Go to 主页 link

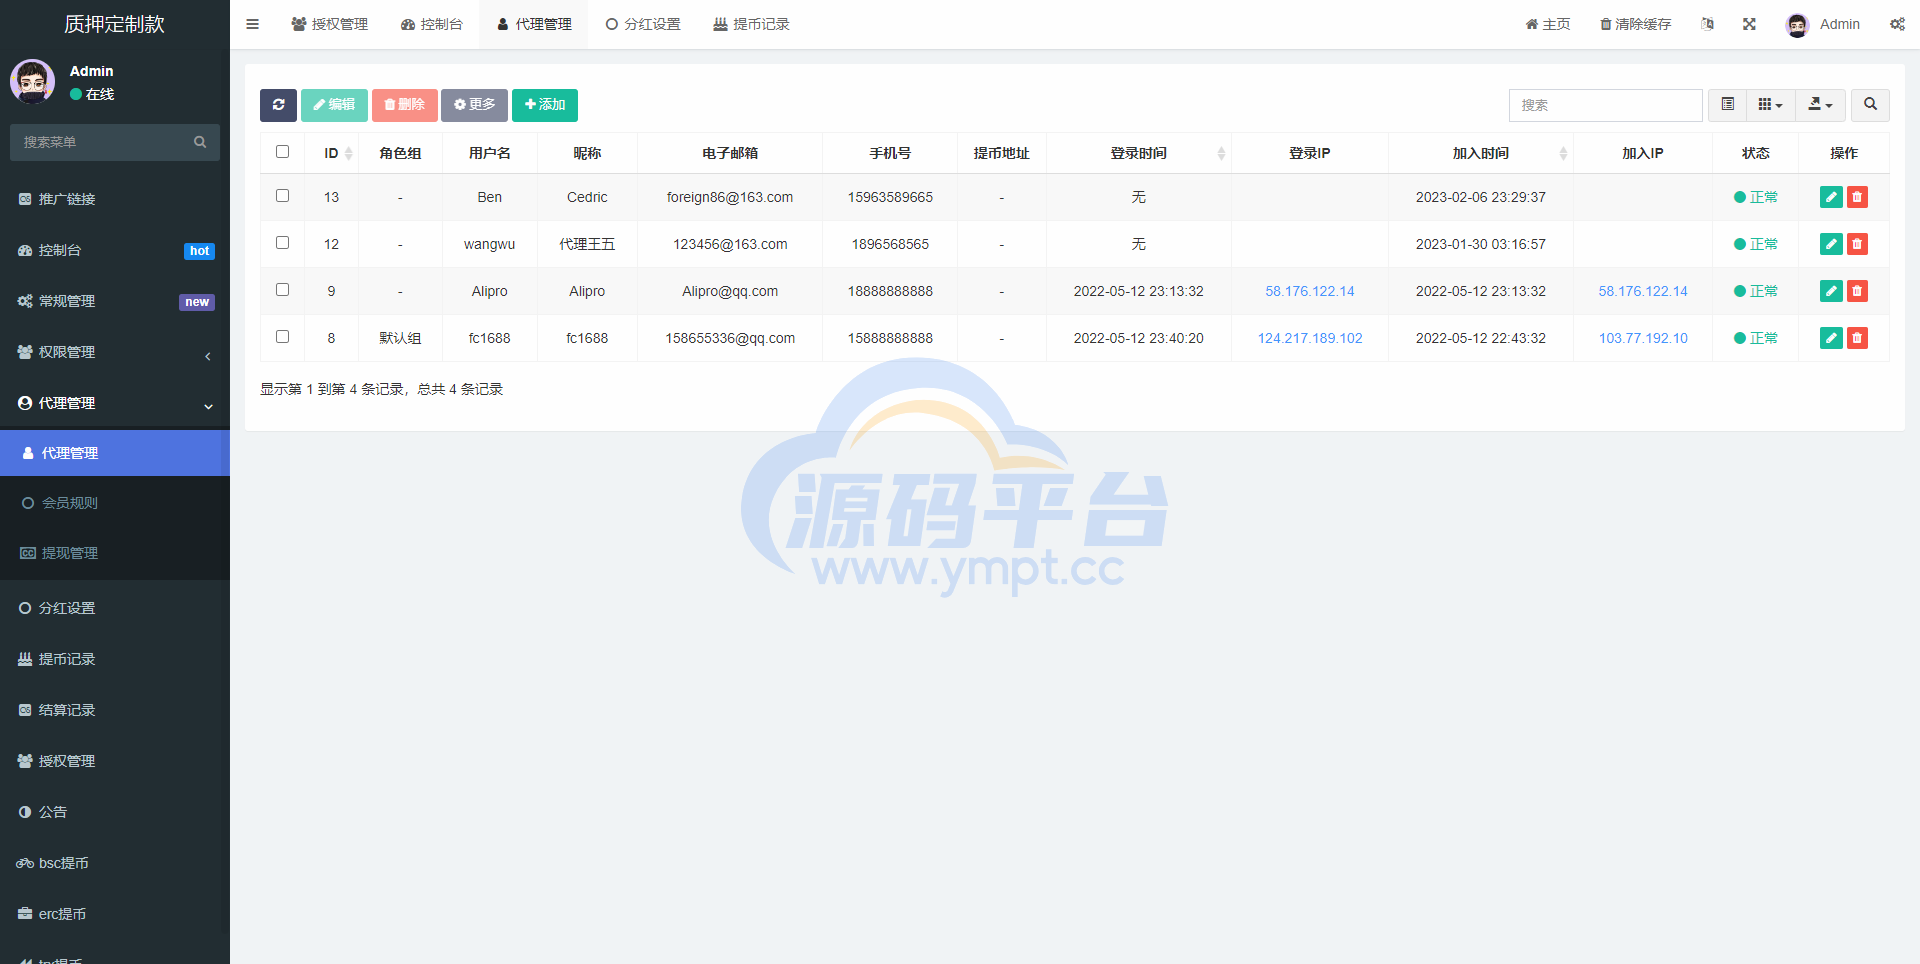click(x=1548, y=24)
